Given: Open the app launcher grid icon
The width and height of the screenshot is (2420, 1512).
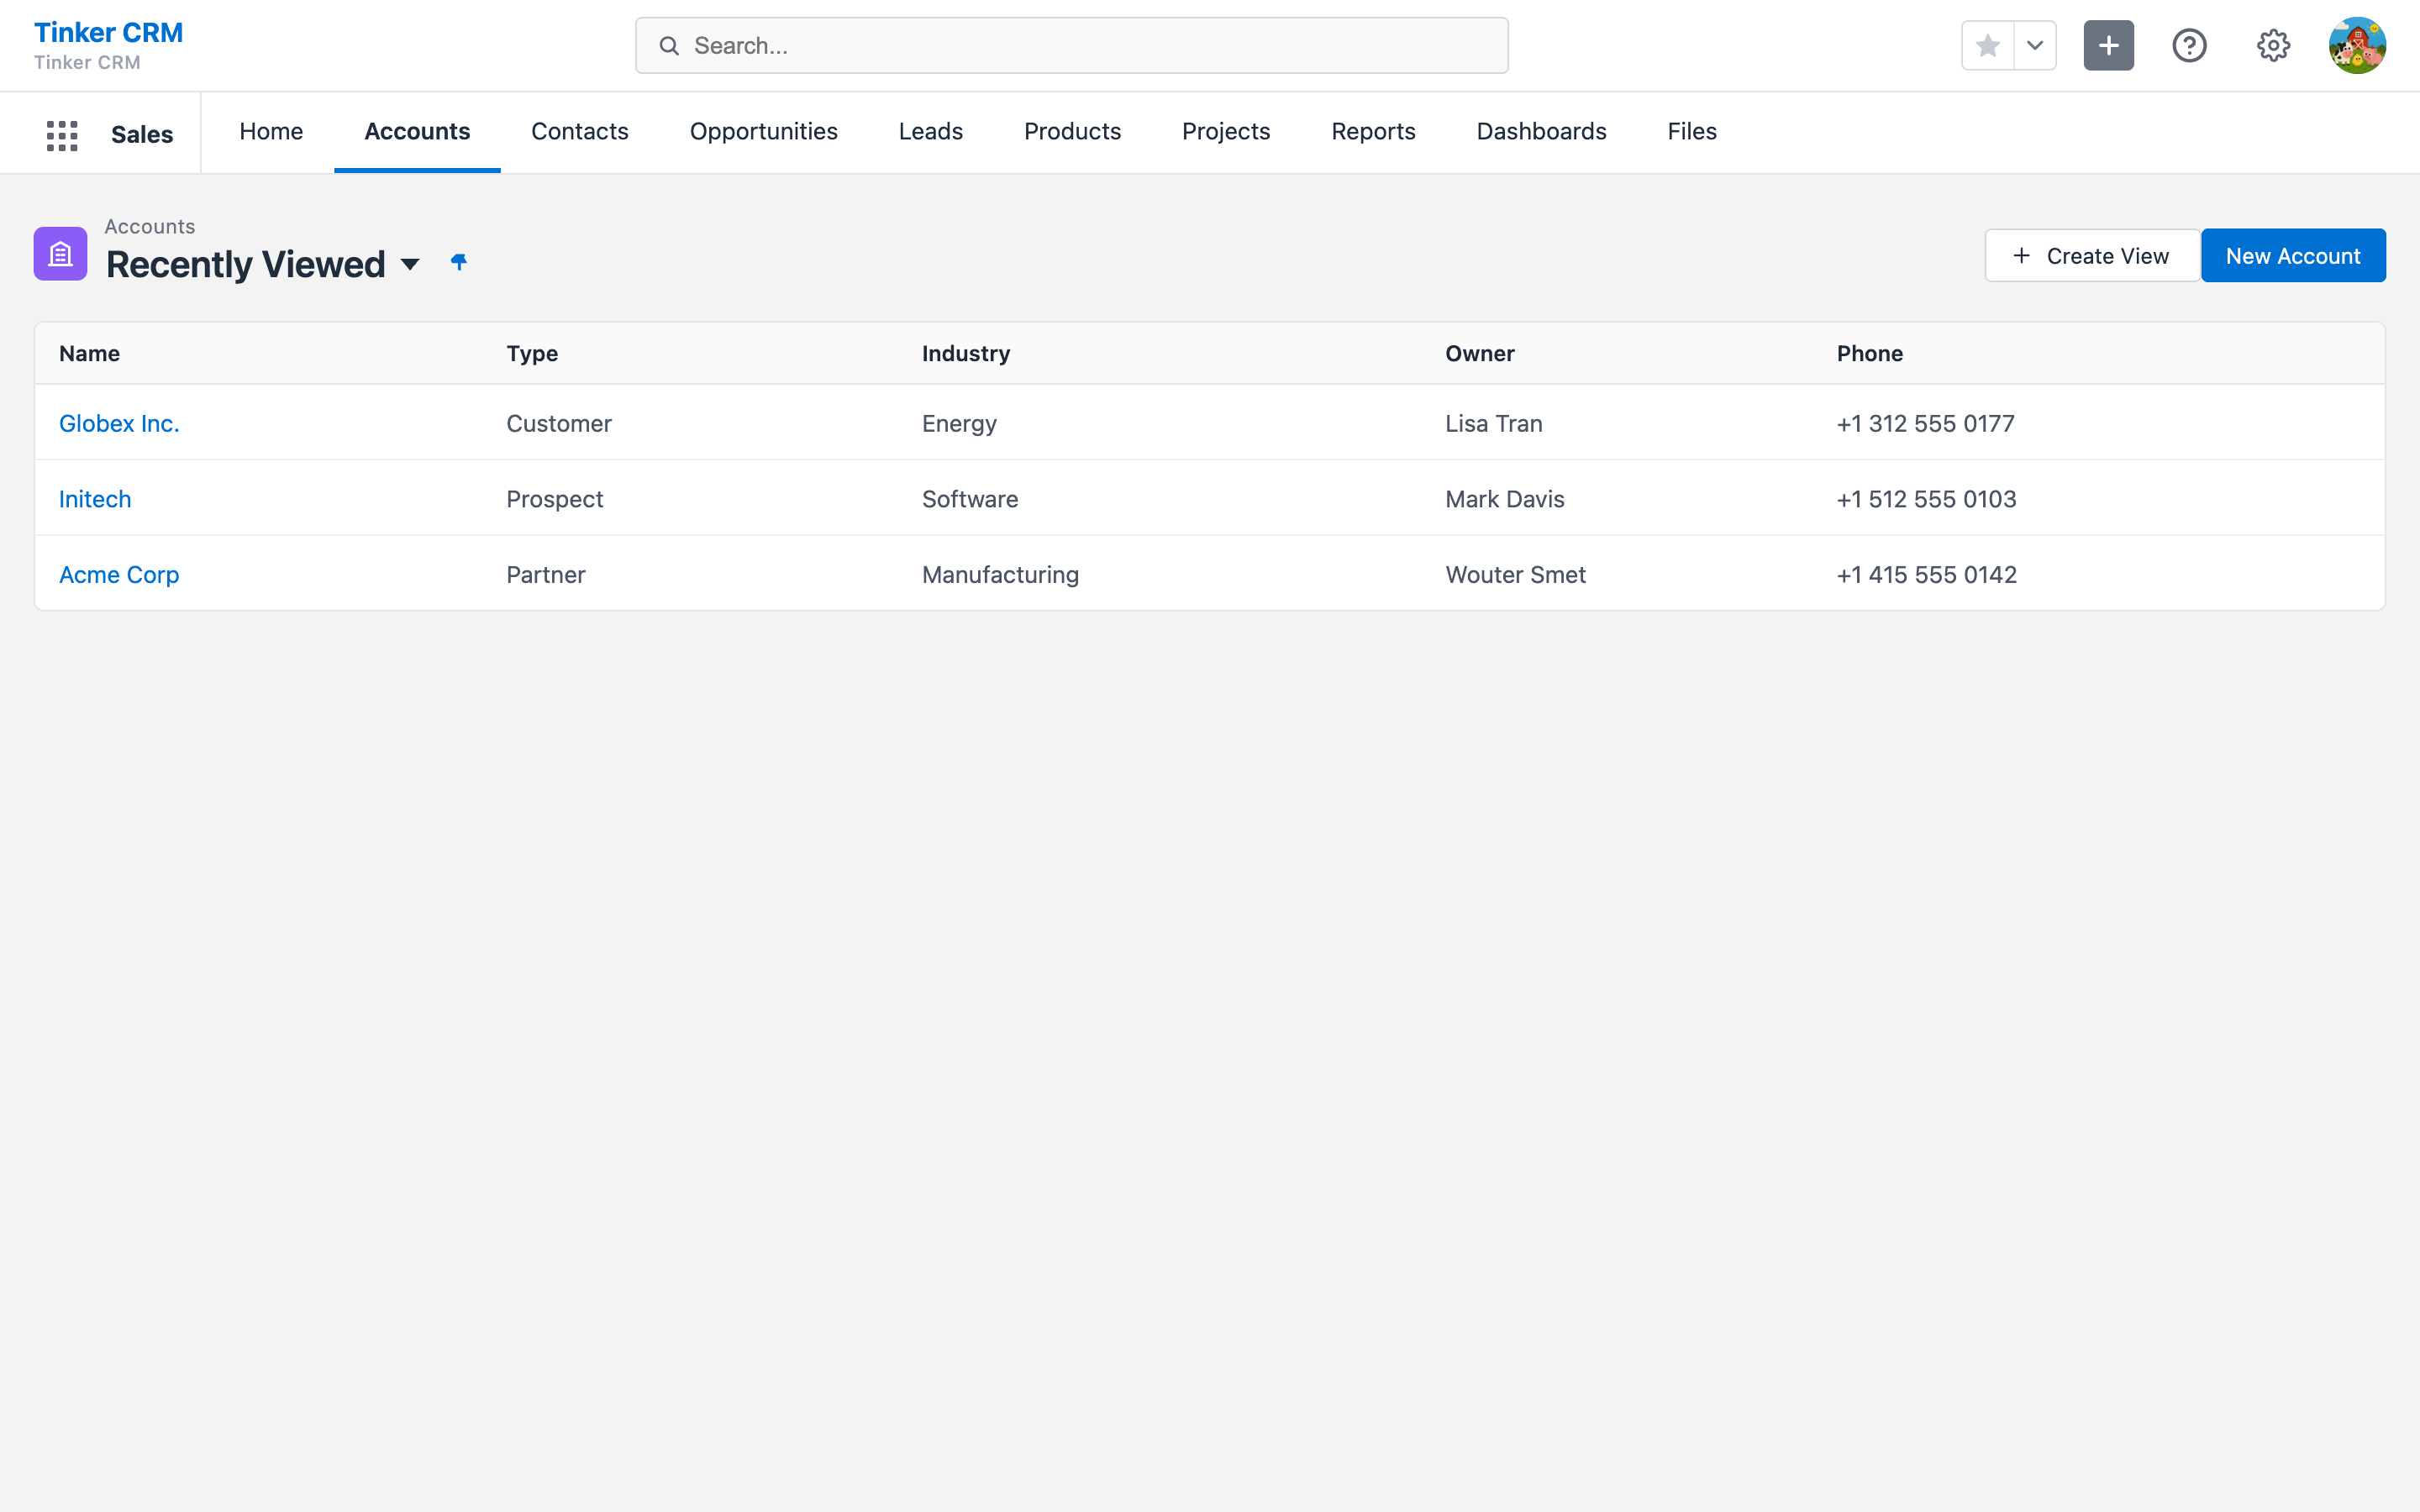Looking at the screenshot, I should click(x=62, y=135).
